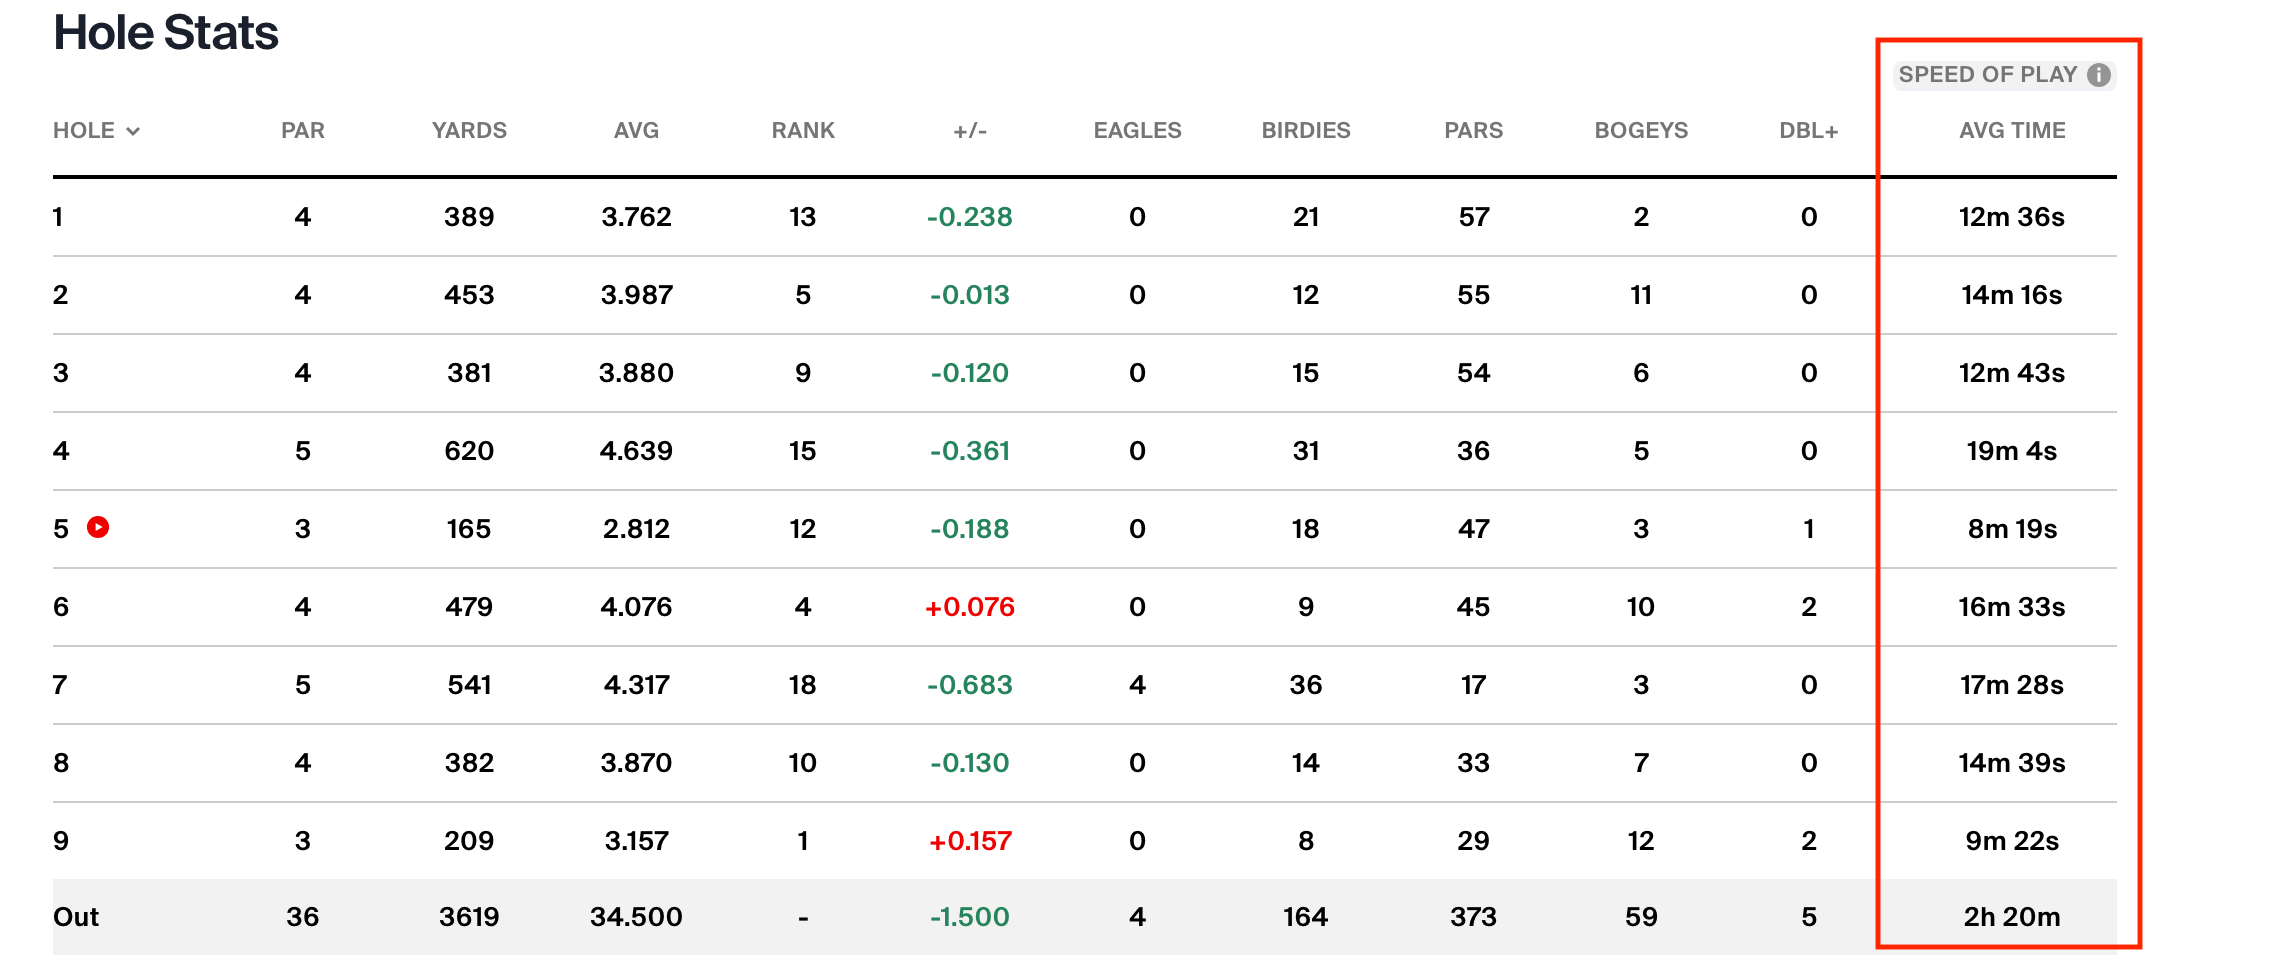
Task: Select the DBL+ column header
Action: 1808,131
